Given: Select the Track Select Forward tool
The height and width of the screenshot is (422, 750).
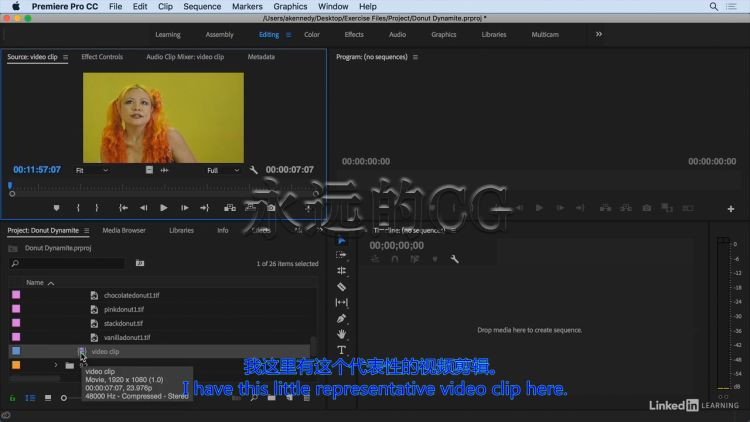Looking at the screenshot, I should pyautogui.click(x=342, y=255).
